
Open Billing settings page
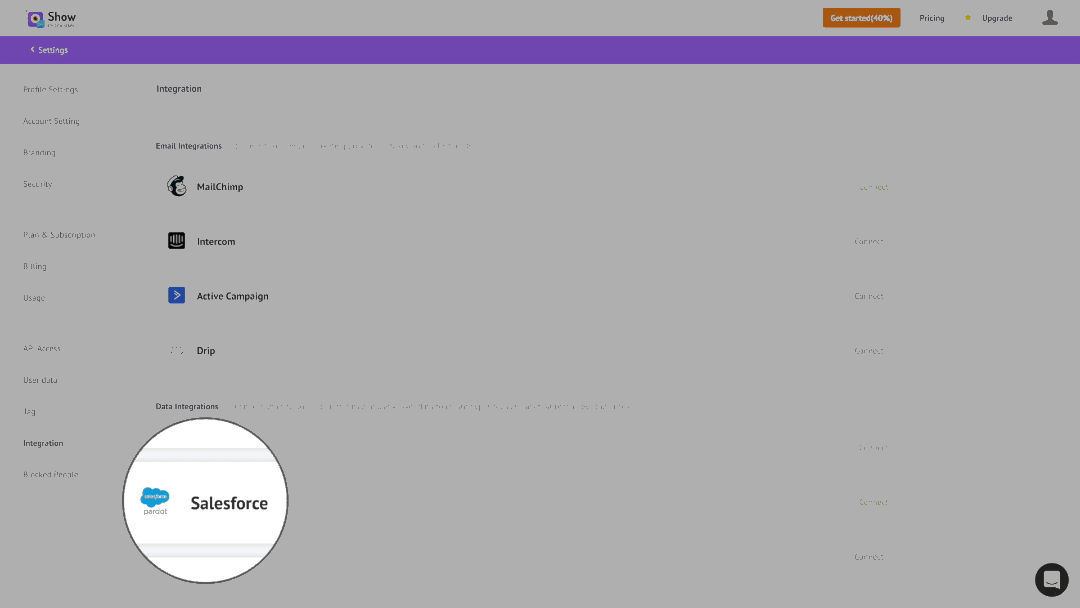pyautogui.click(x=34, y=266)
